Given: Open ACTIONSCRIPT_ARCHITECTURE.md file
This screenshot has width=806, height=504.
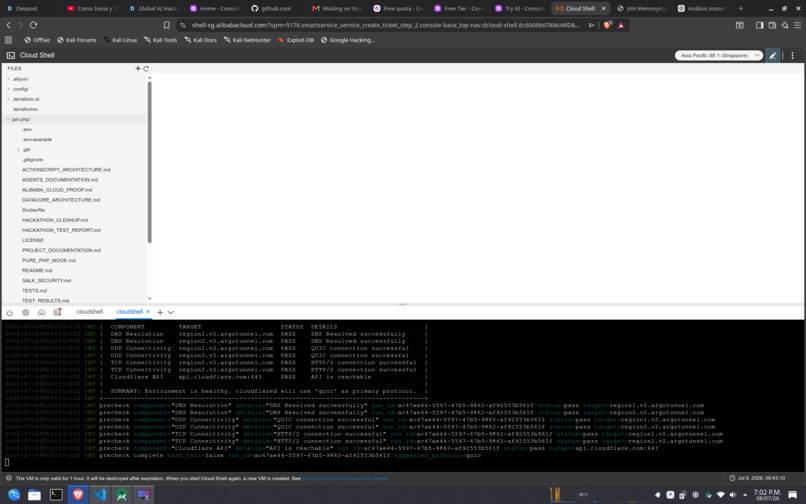Looking at the screenshot, I should click(x=66, y=170).
